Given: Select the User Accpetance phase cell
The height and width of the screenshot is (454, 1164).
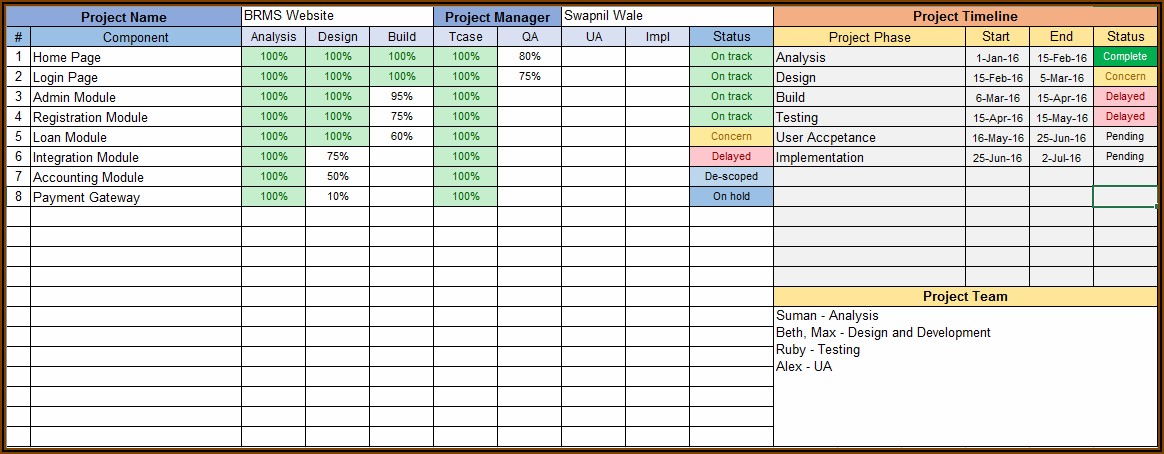Looking at the screenshot, I should point(869,137).
